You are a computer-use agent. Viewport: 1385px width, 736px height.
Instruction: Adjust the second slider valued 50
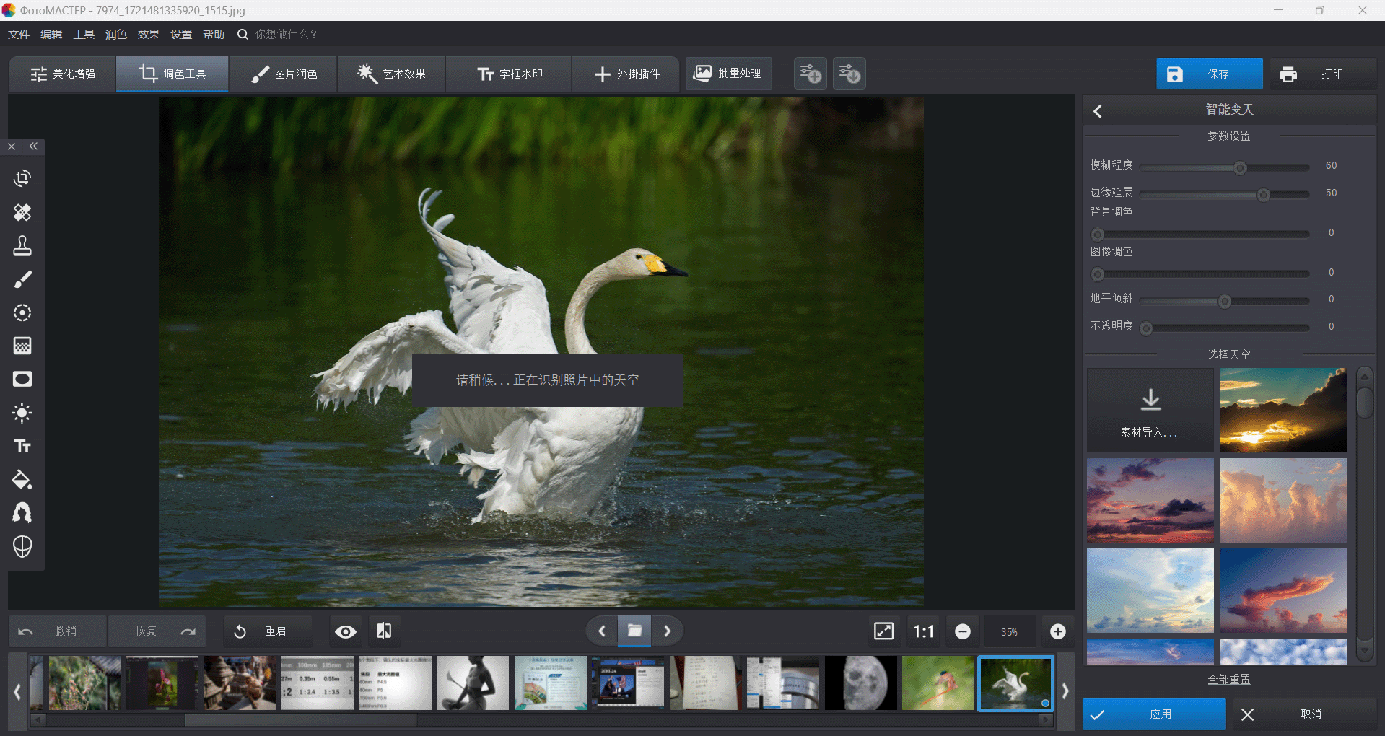click(1224, 194)
